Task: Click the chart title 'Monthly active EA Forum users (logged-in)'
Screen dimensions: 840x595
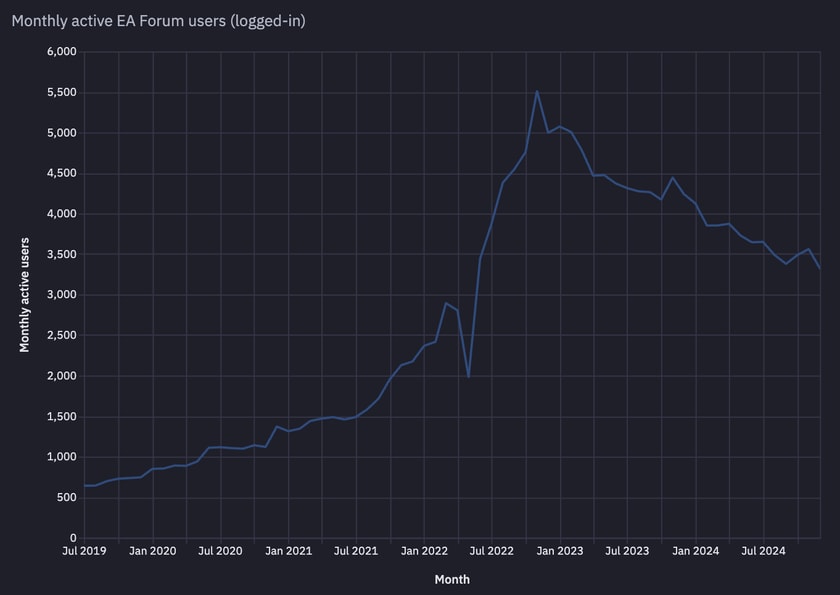Action: tap(159, 21)
